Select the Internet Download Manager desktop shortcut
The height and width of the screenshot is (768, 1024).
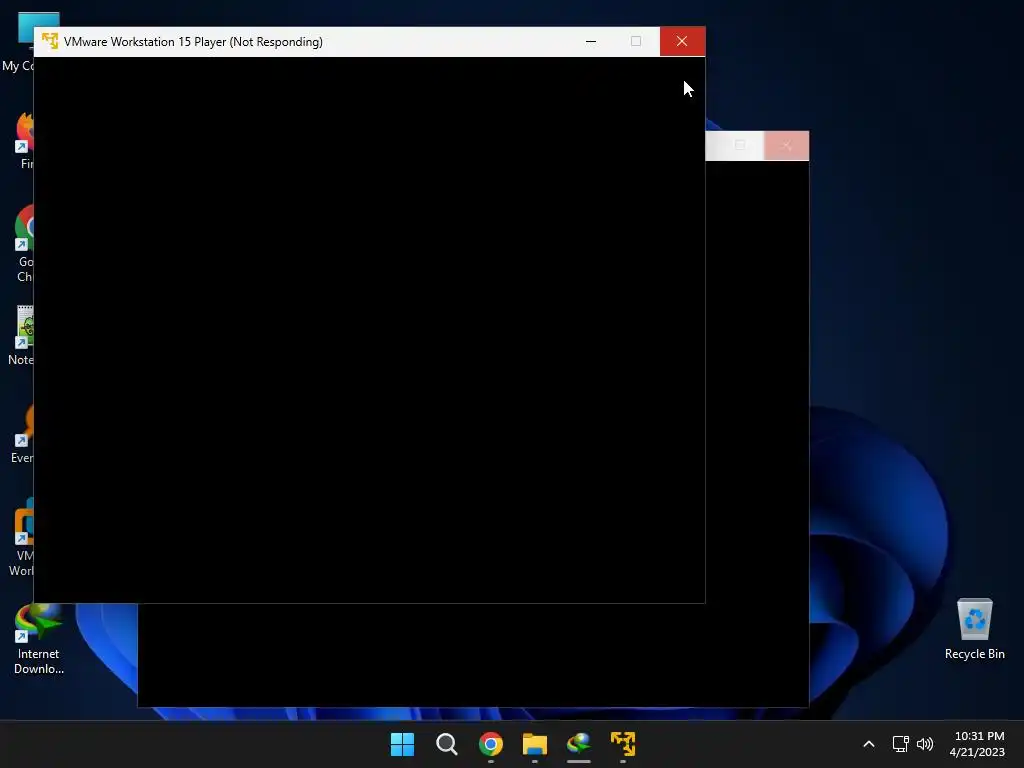point(39,639)
